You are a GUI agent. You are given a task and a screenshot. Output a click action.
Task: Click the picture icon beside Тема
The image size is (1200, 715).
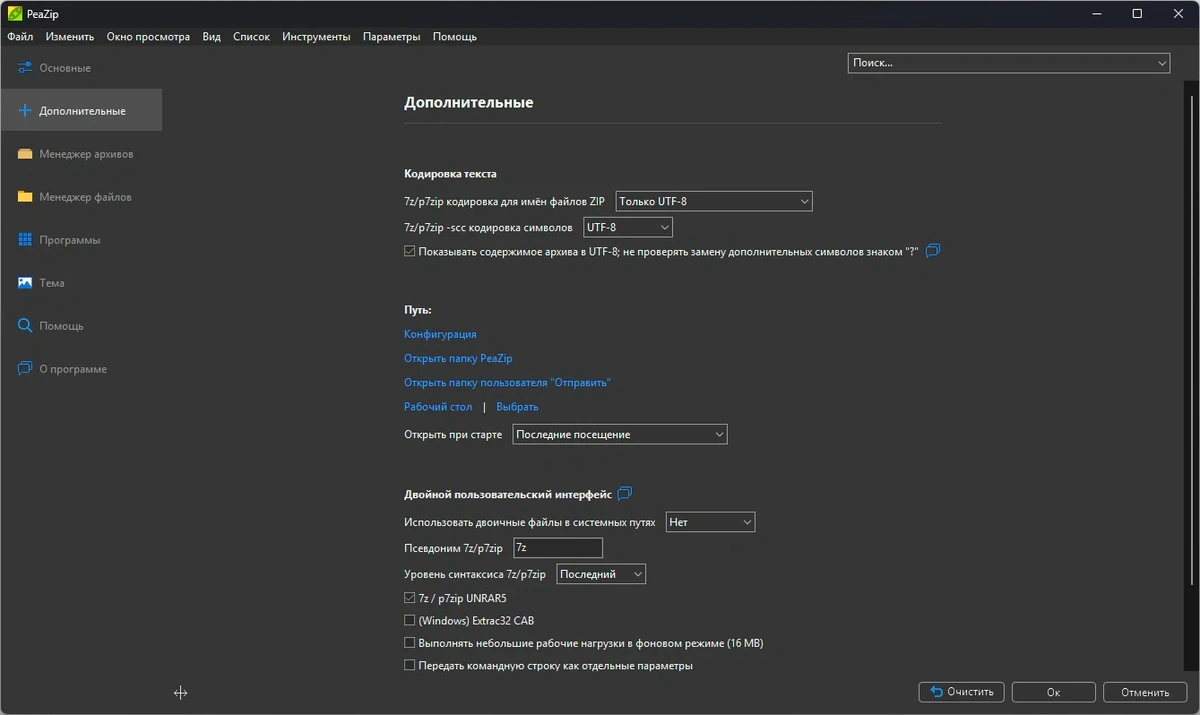pos(25,283)
